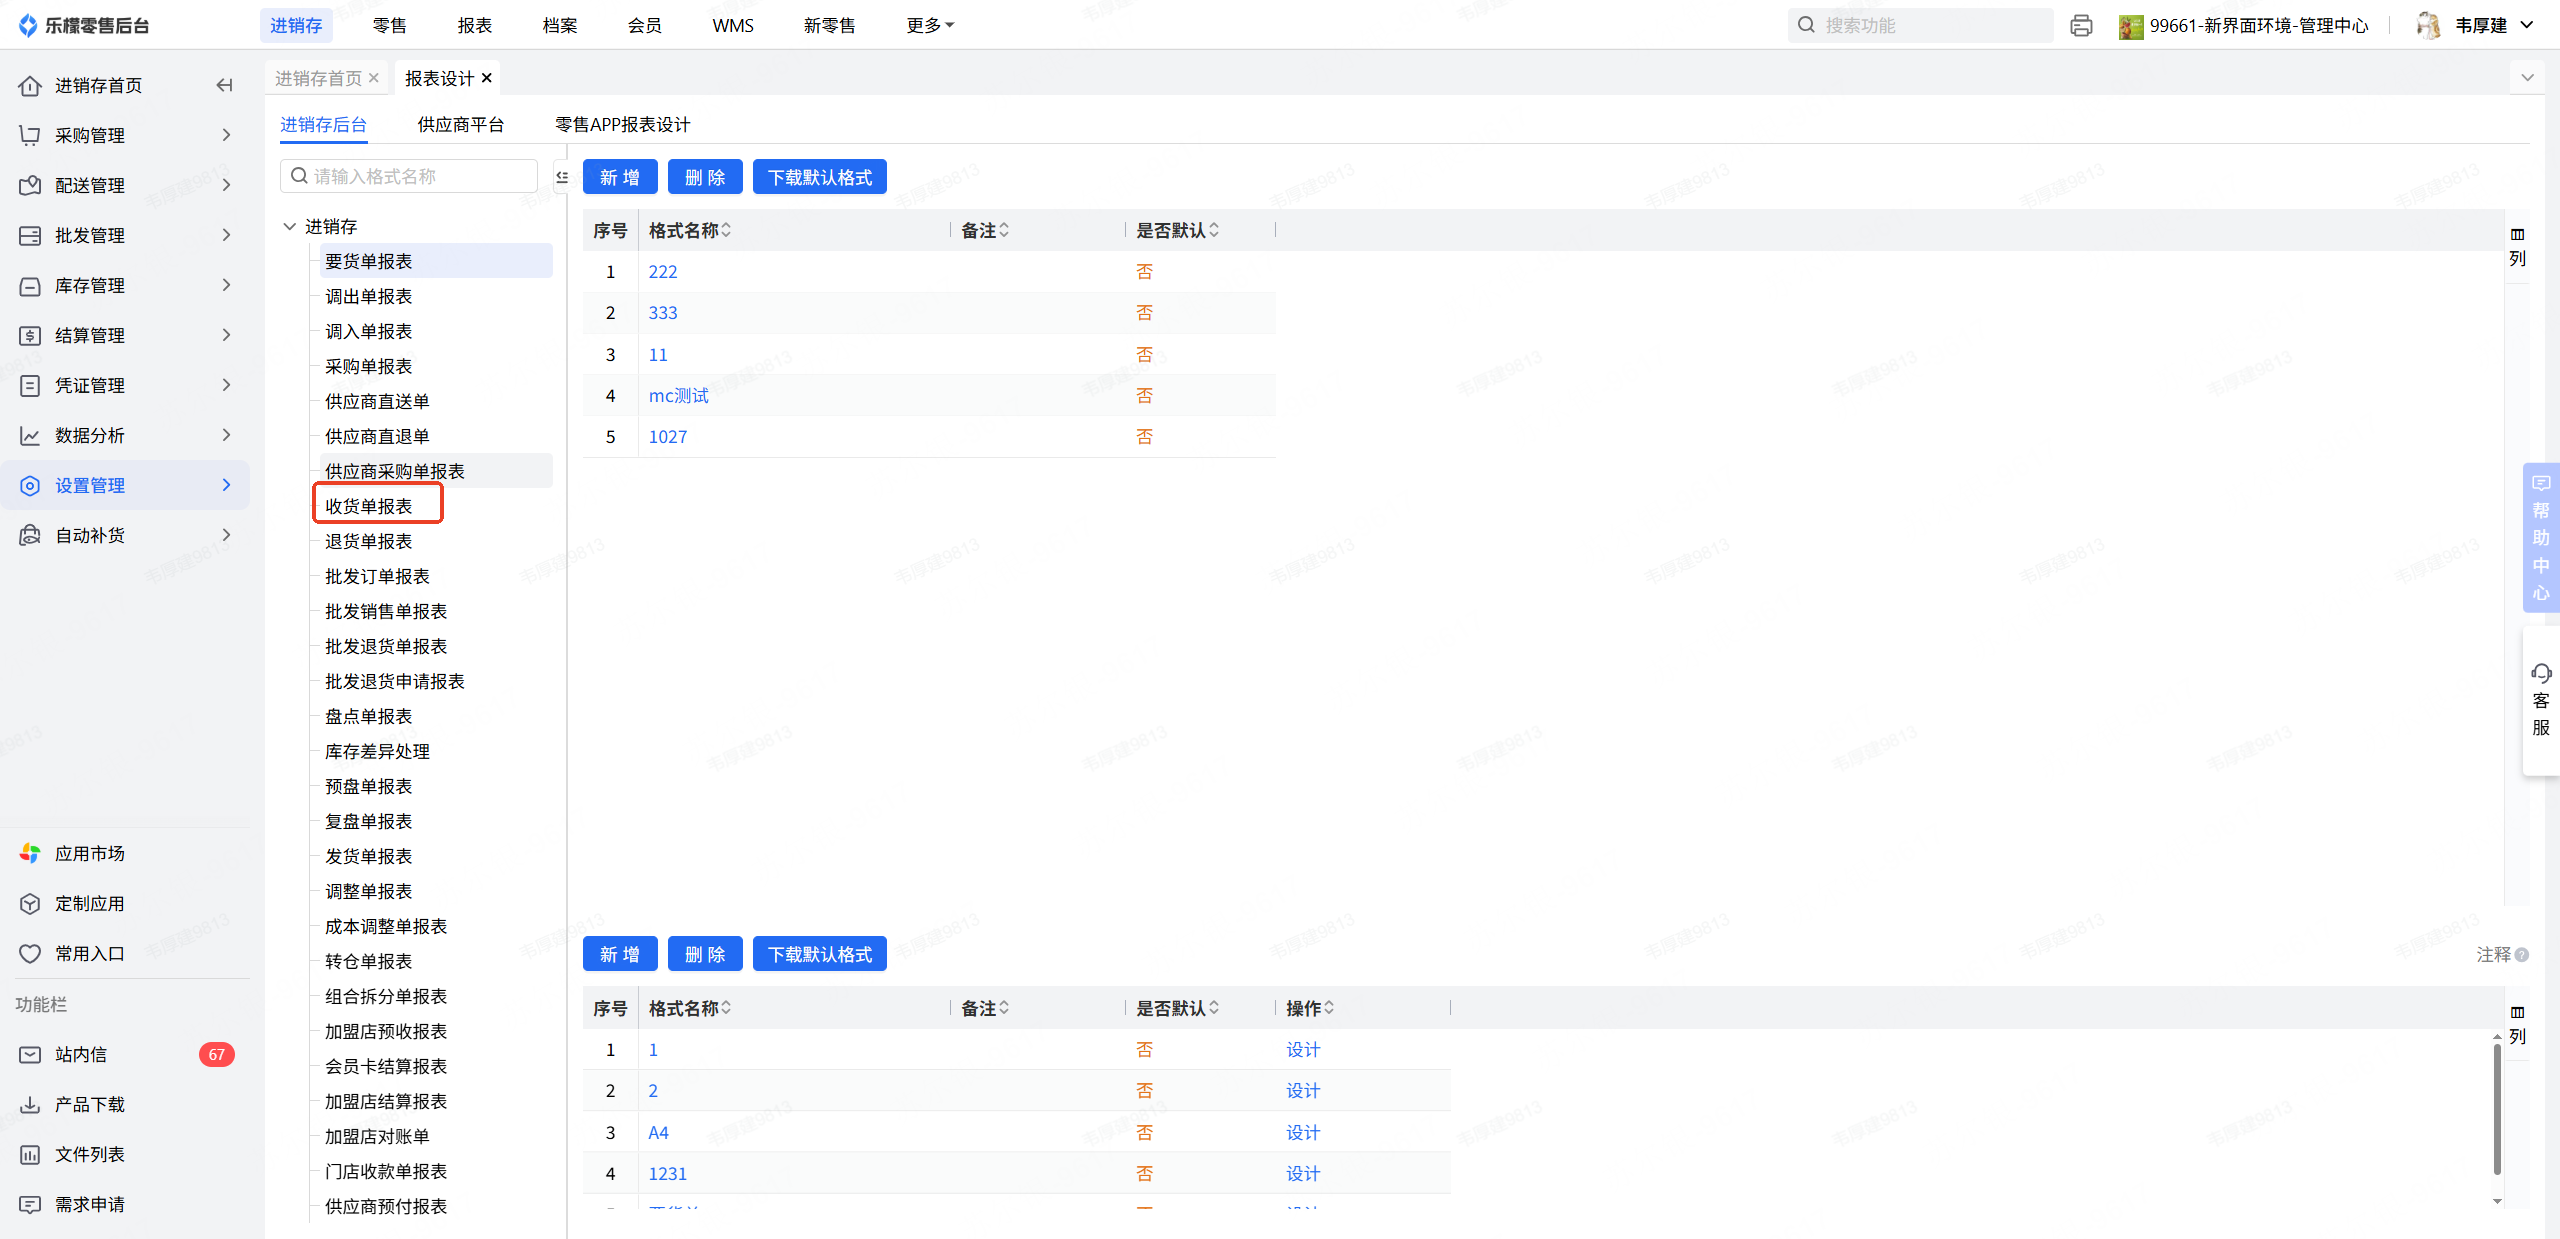Collapse the tree panel with toggle icon
The height and width of the screenshot is (1239, 2560).
562,177
